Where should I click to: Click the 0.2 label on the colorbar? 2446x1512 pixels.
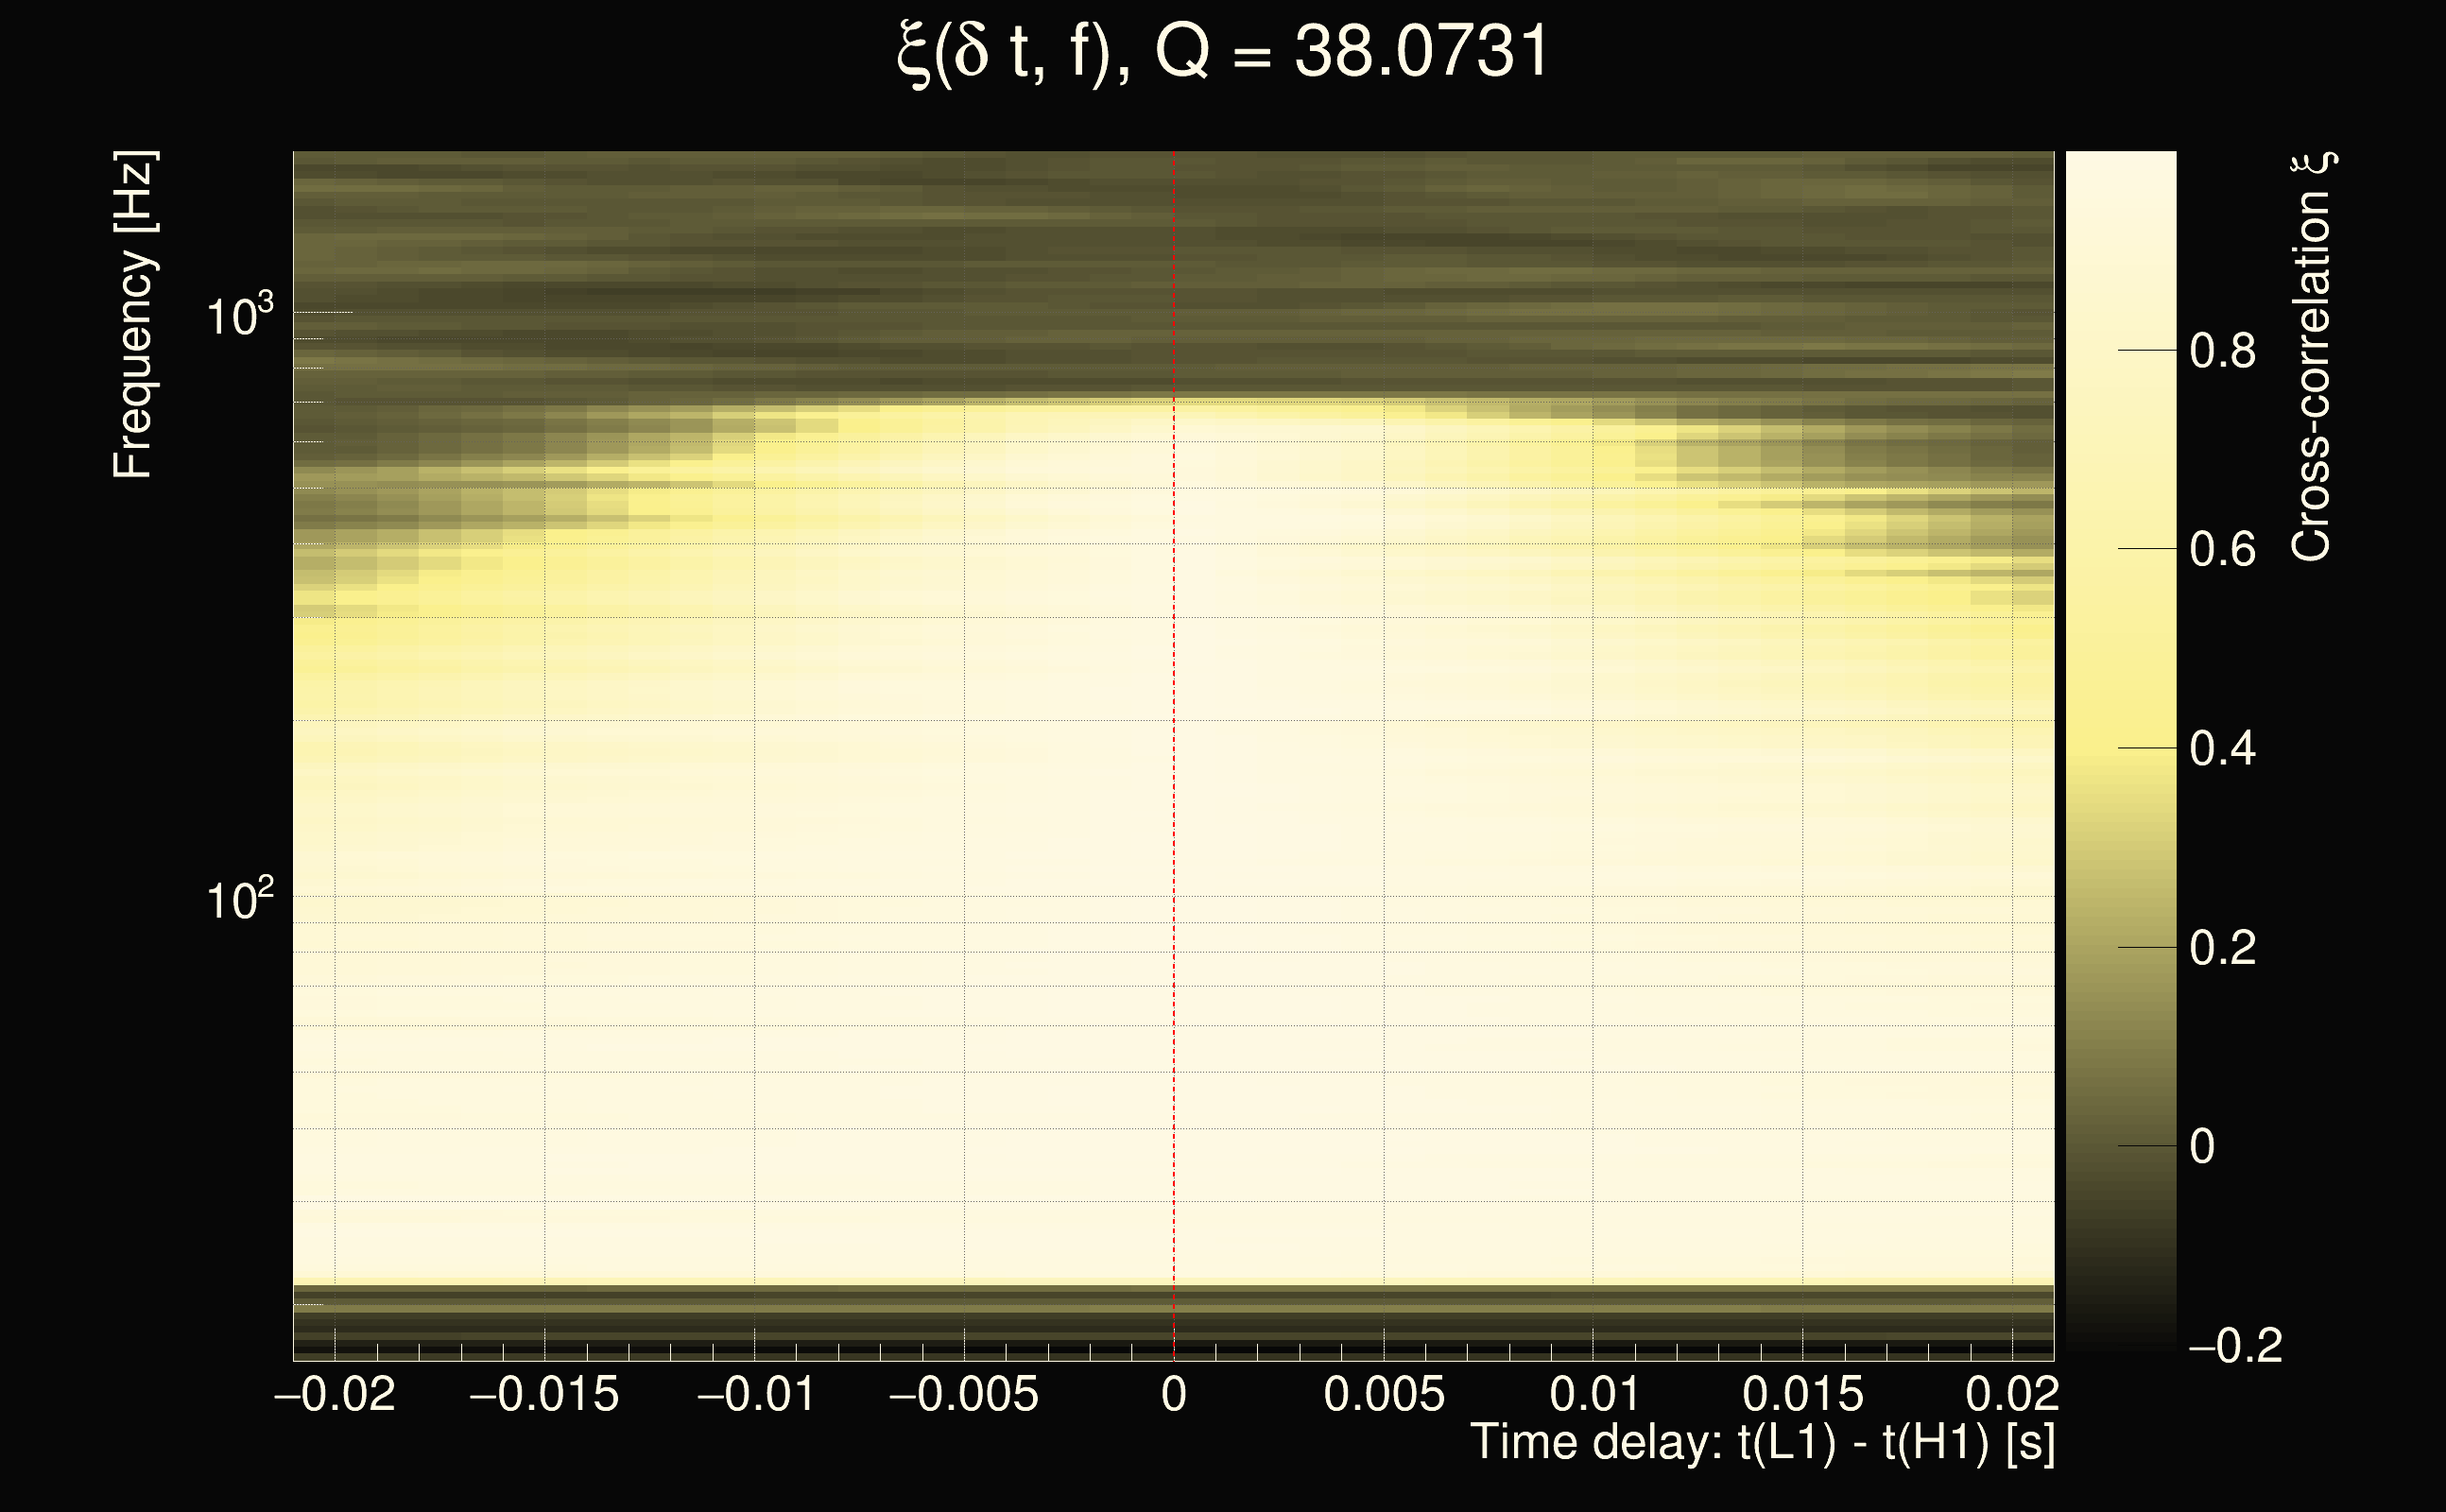2222,947
